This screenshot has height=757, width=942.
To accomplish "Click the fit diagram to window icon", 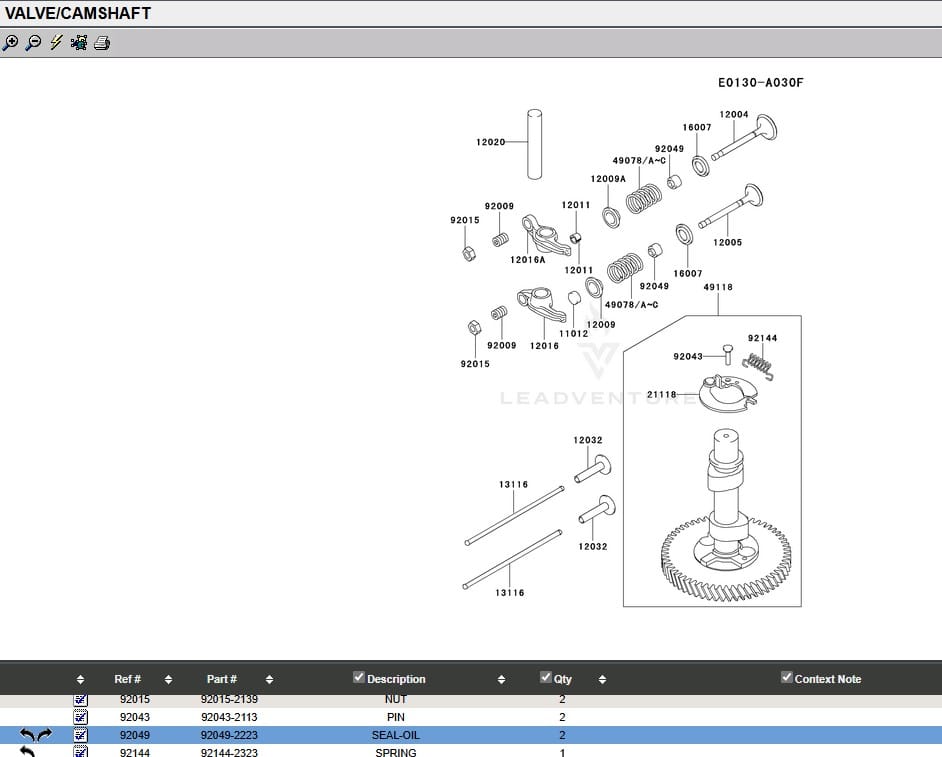I will point(79,43).
